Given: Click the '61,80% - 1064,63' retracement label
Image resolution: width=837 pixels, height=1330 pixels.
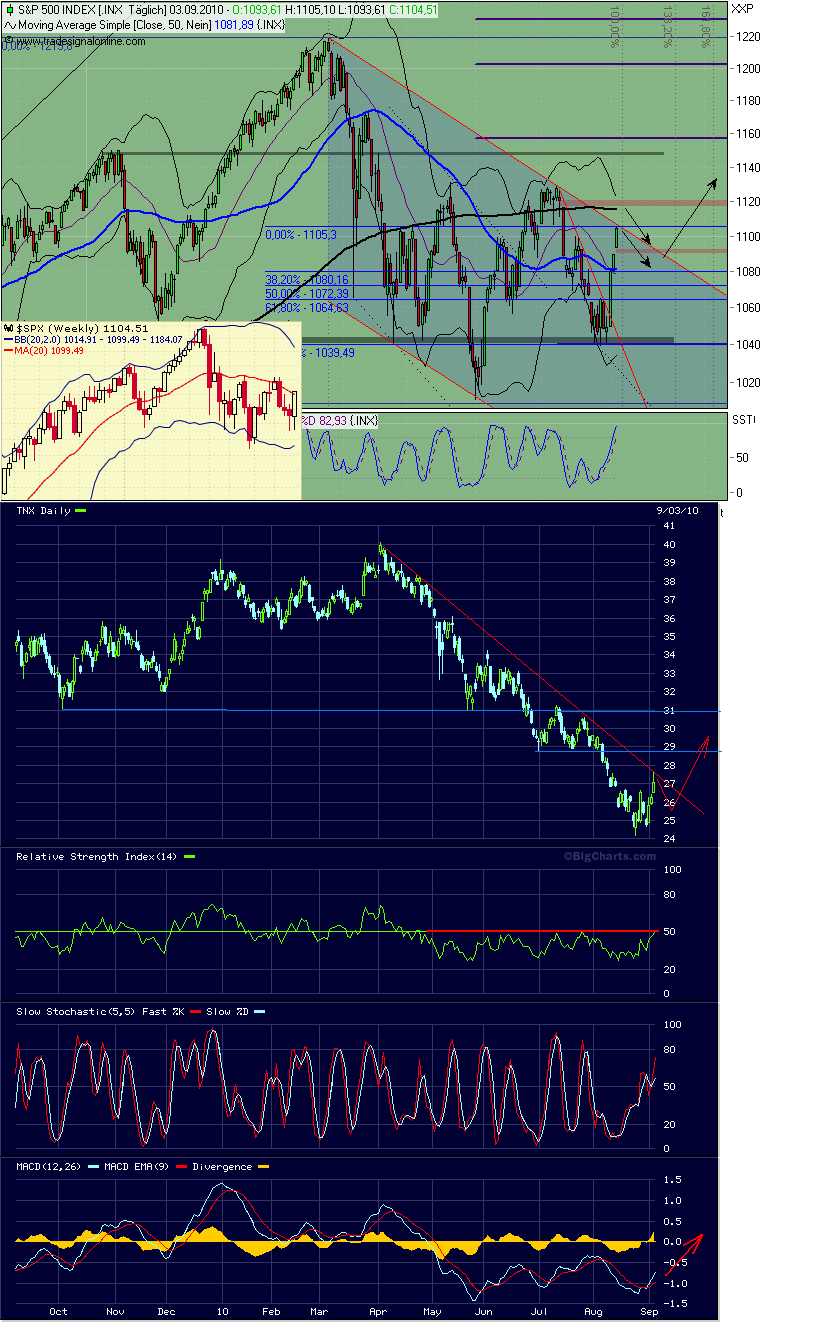Looking at the screenshot, I should [x=306, y=308].
